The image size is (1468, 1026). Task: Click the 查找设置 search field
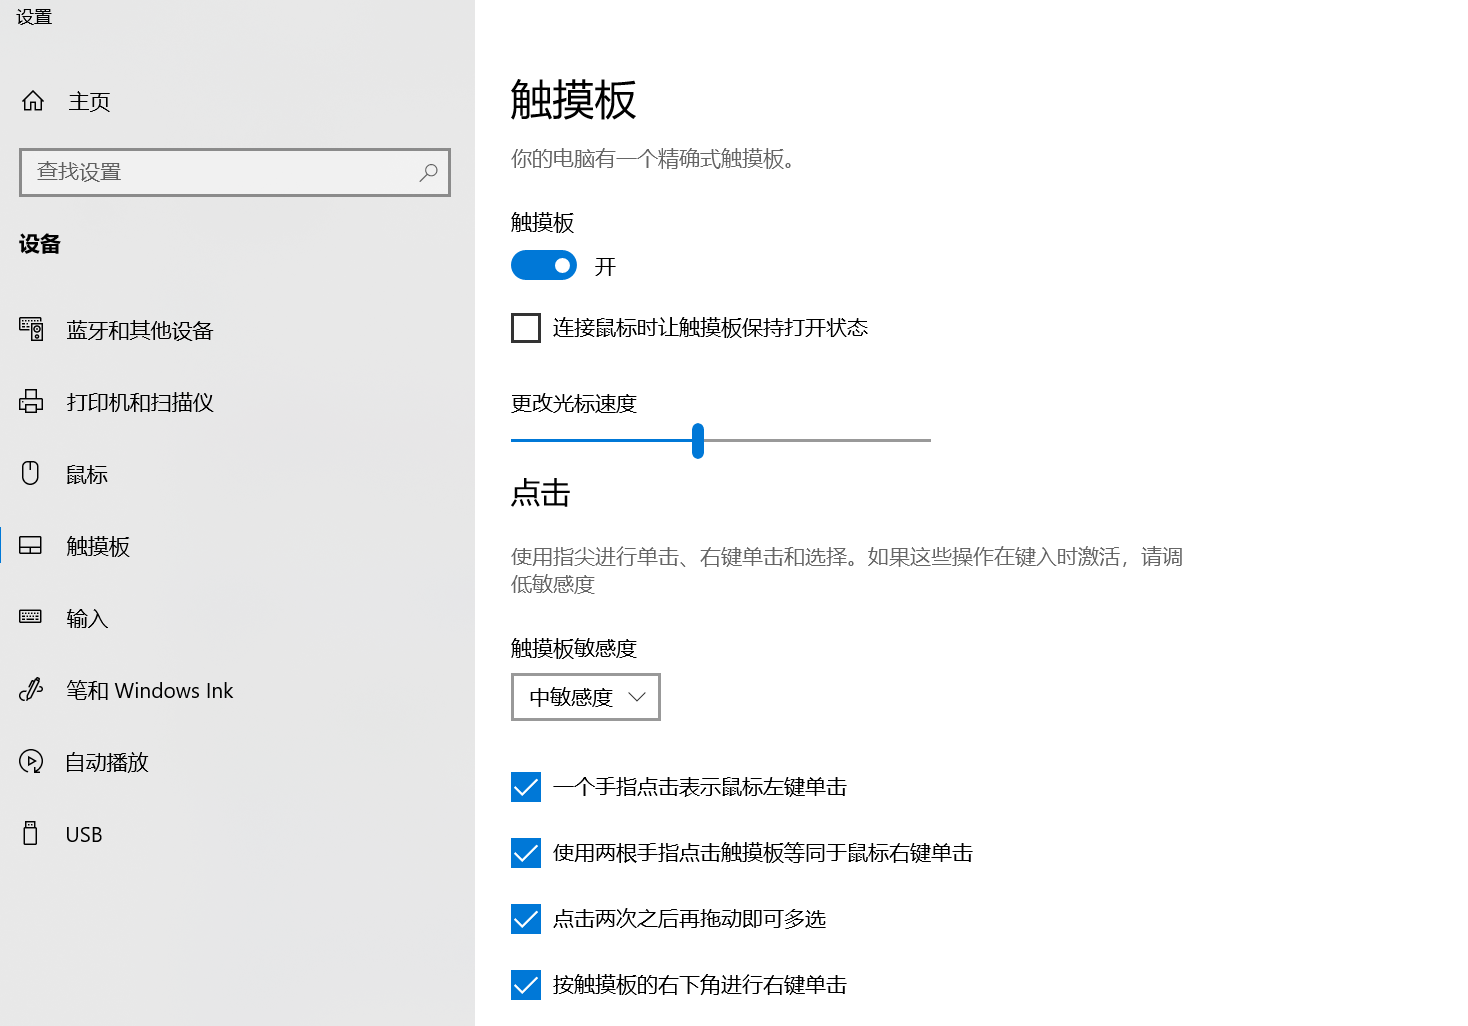220,172
